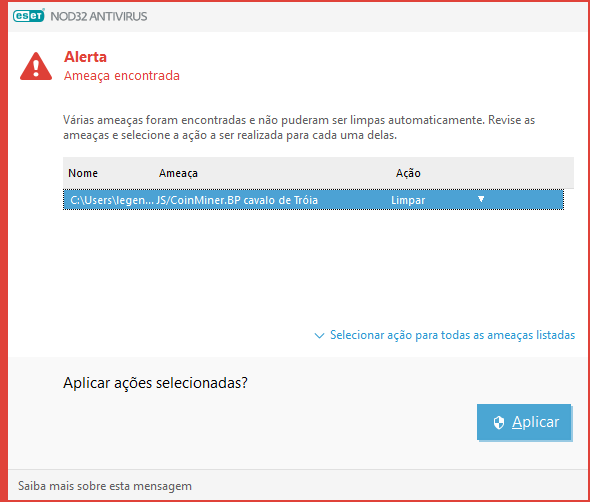Click the NOD32 ANTIVIRUS title text

99,17
